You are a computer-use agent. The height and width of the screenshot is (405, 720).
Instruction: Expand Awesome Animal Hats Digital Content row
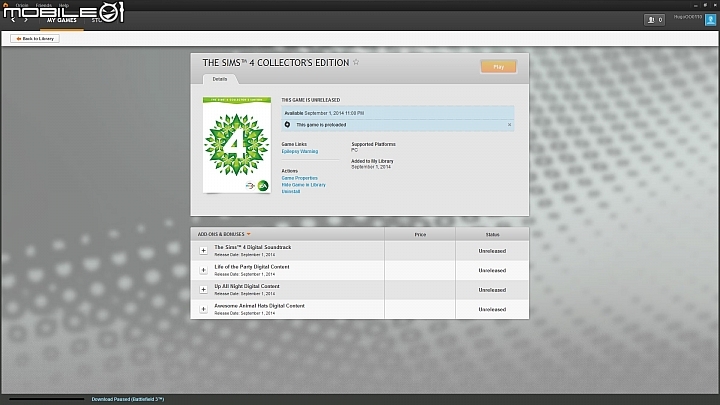coord(203,309)
